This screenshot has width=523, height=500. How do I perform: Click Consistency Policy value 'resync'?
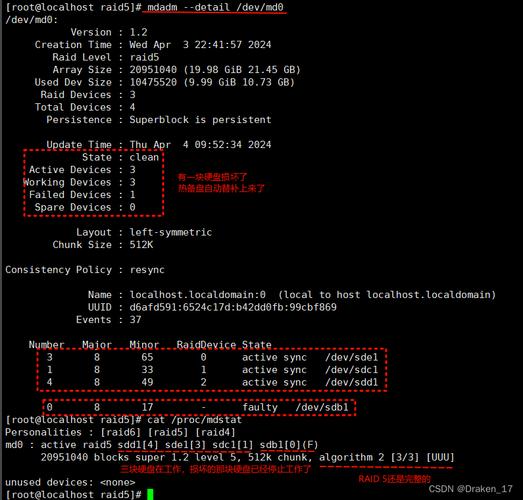coord(147,270)
